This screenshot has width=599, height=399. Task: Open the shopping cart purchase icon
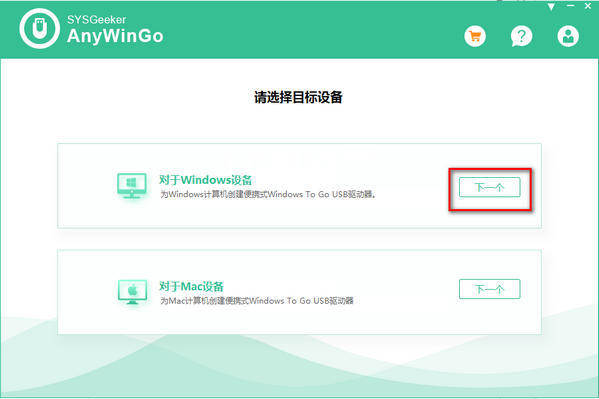[x=475, y=36]
